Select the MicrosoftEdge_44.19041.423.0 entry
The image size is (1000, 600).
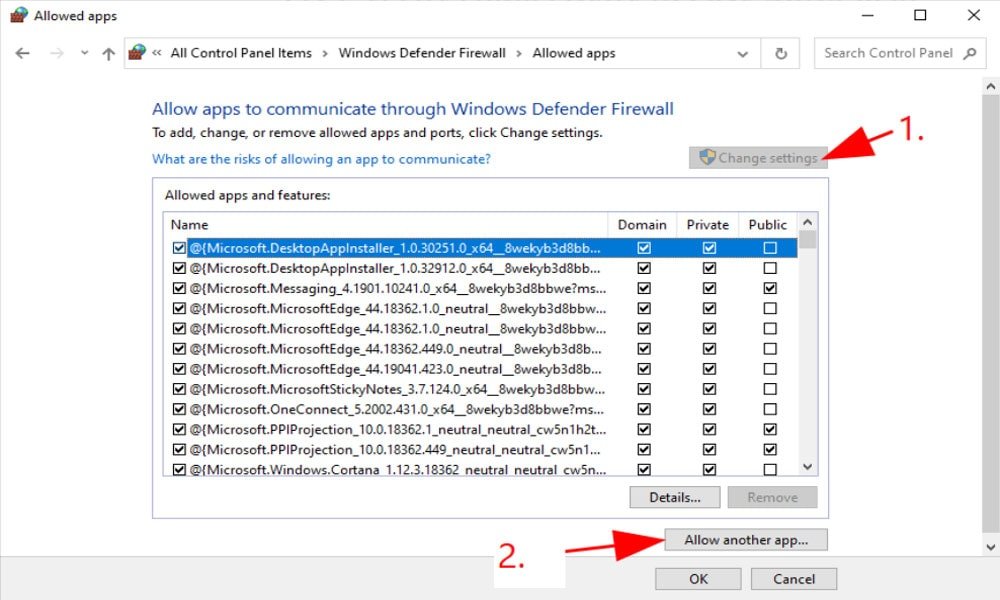click(395, 369)
